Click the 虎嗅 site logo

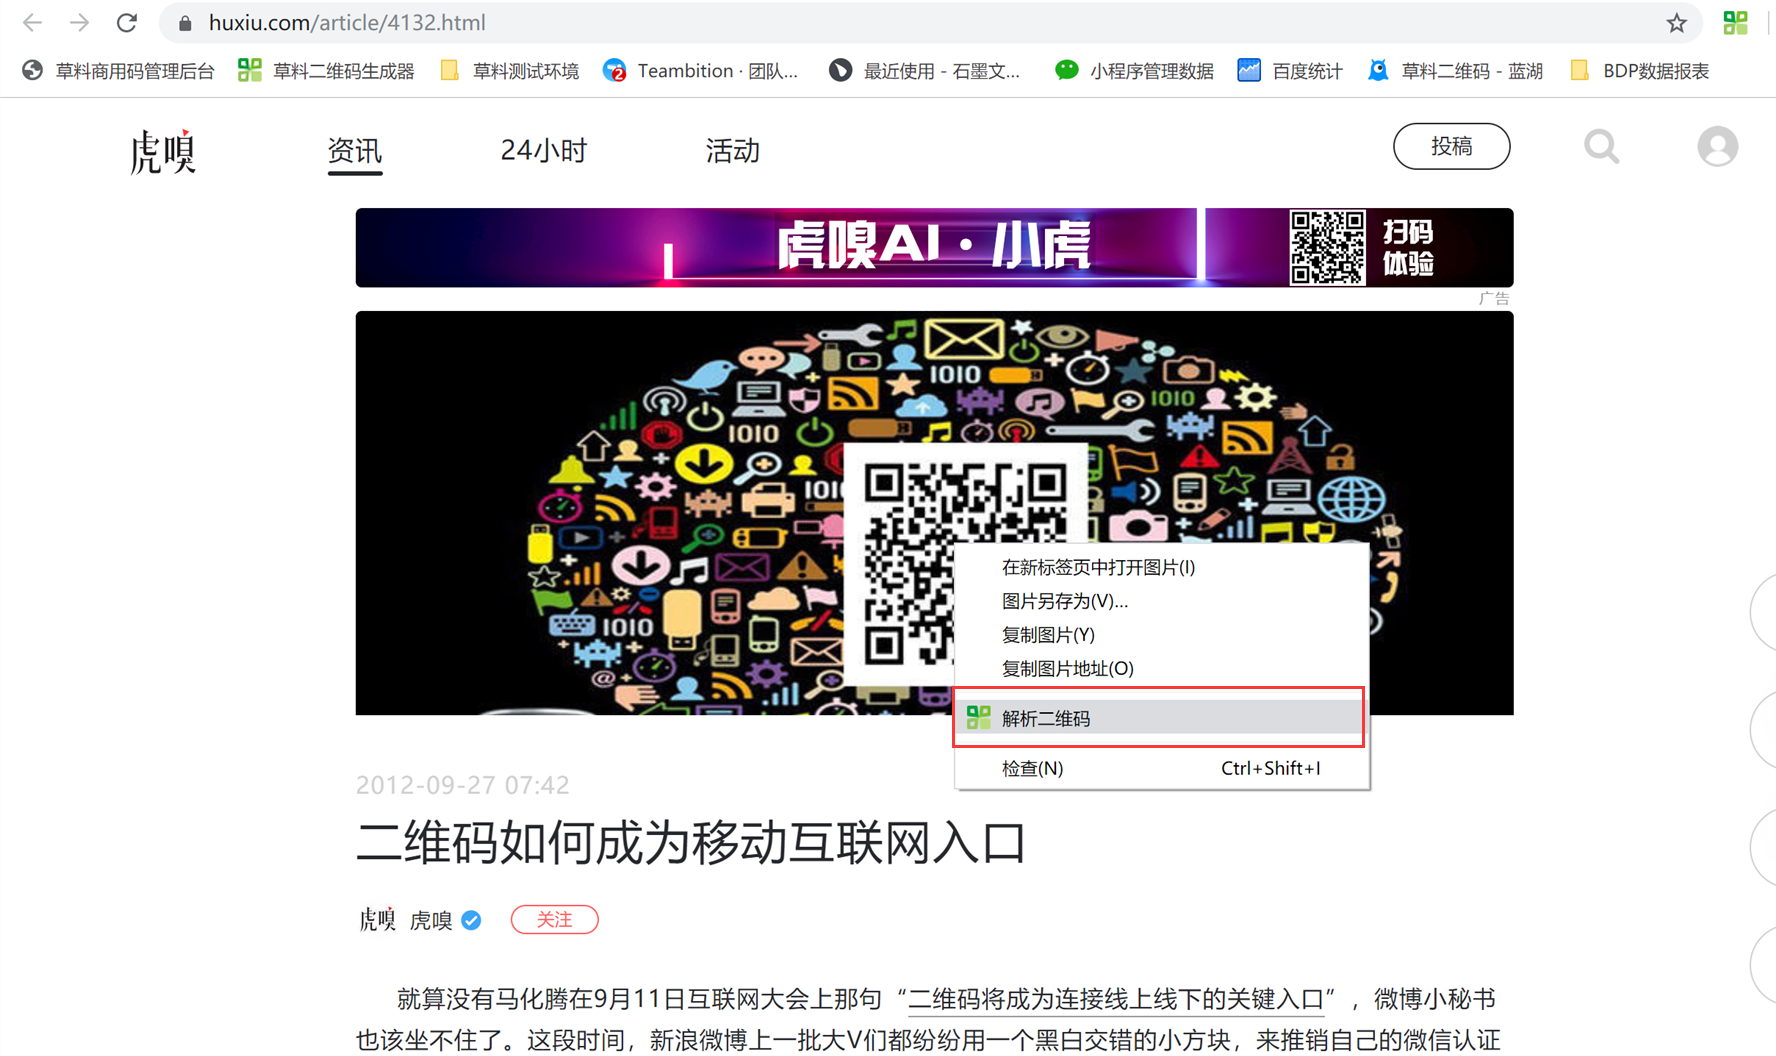point(162,151)
